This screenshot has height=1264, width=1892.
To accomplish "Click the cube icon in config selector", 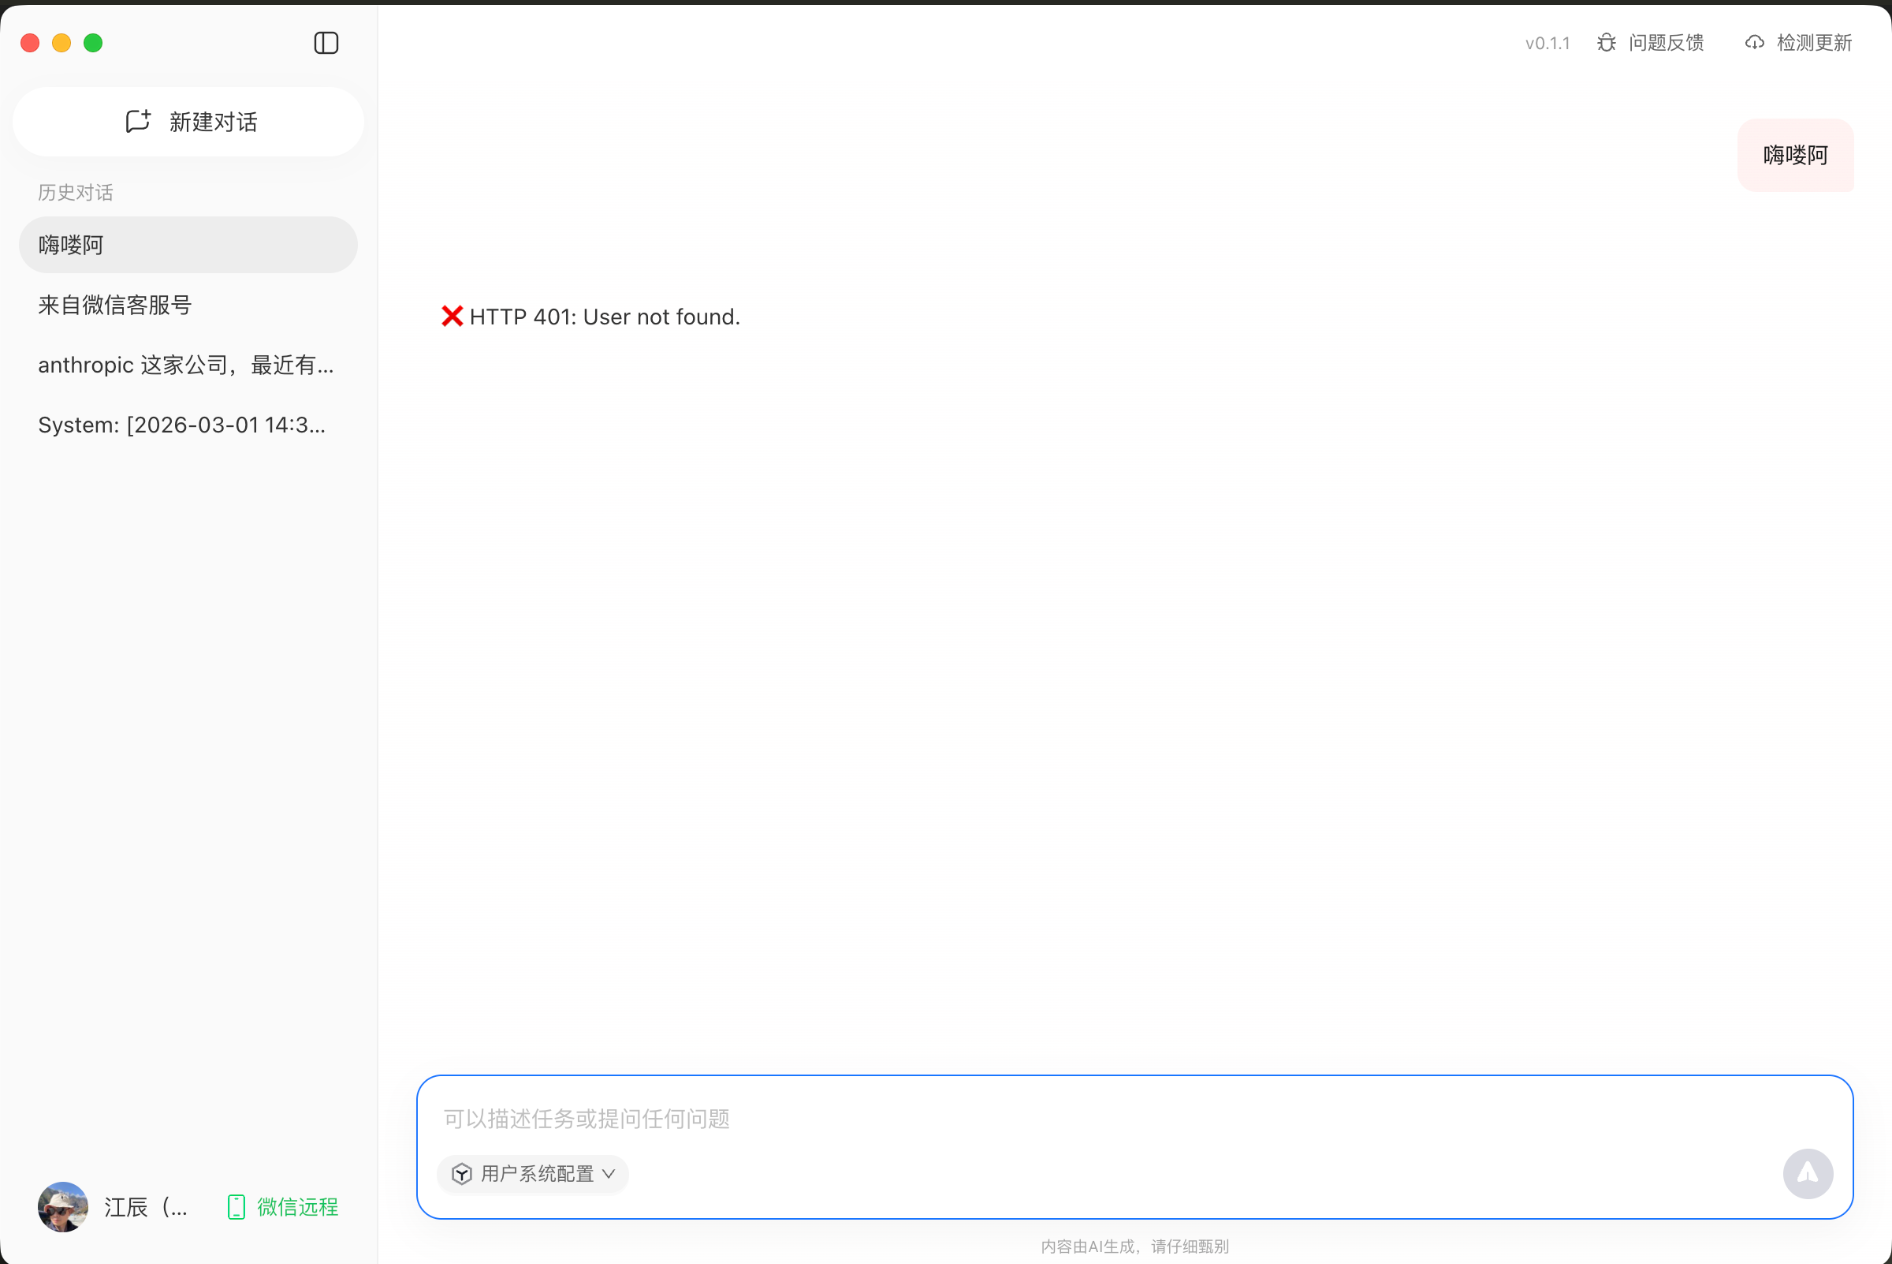I will 462,1174.
